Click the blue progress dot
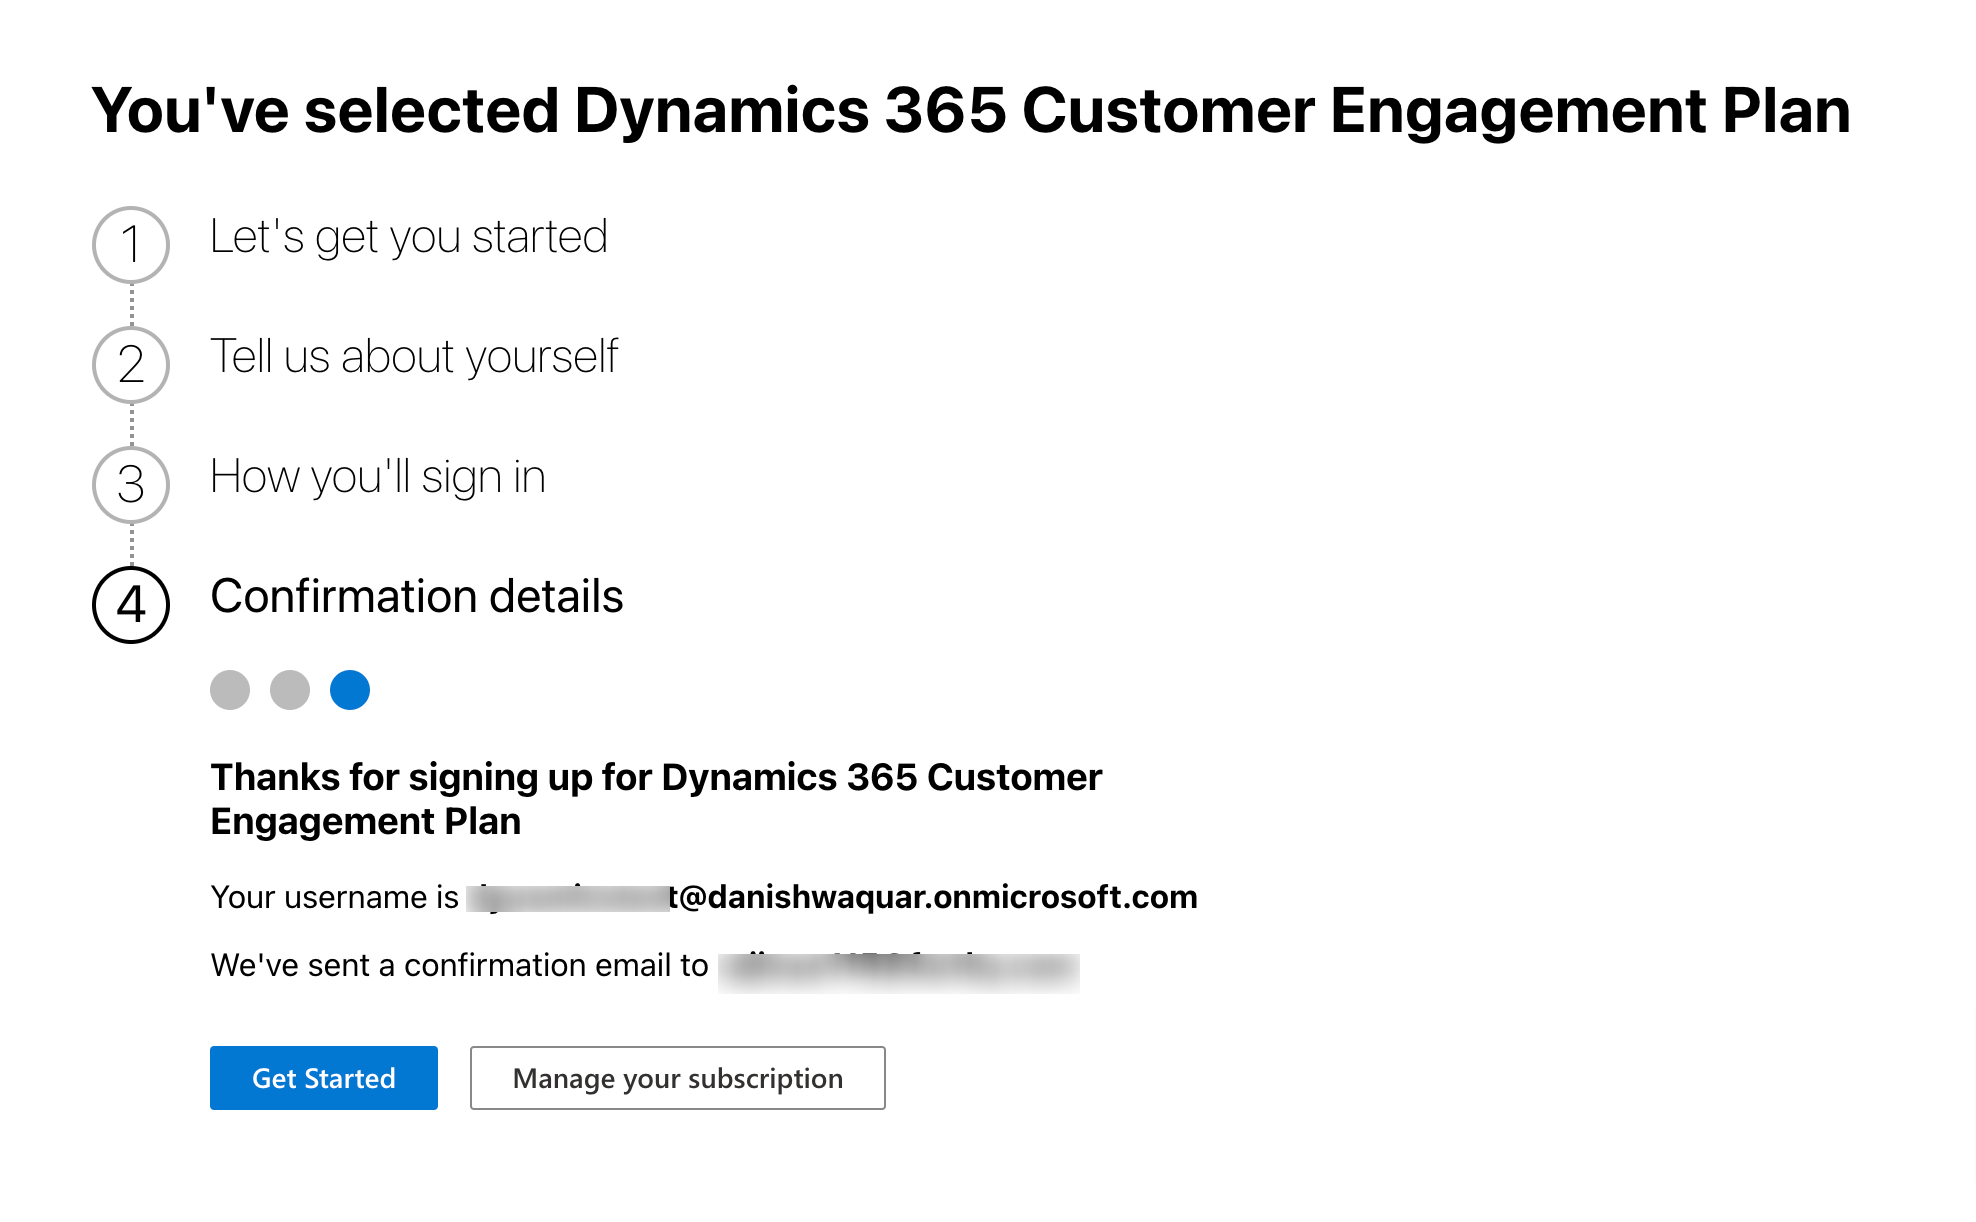1976x1222 pixels. pos(350,689)
